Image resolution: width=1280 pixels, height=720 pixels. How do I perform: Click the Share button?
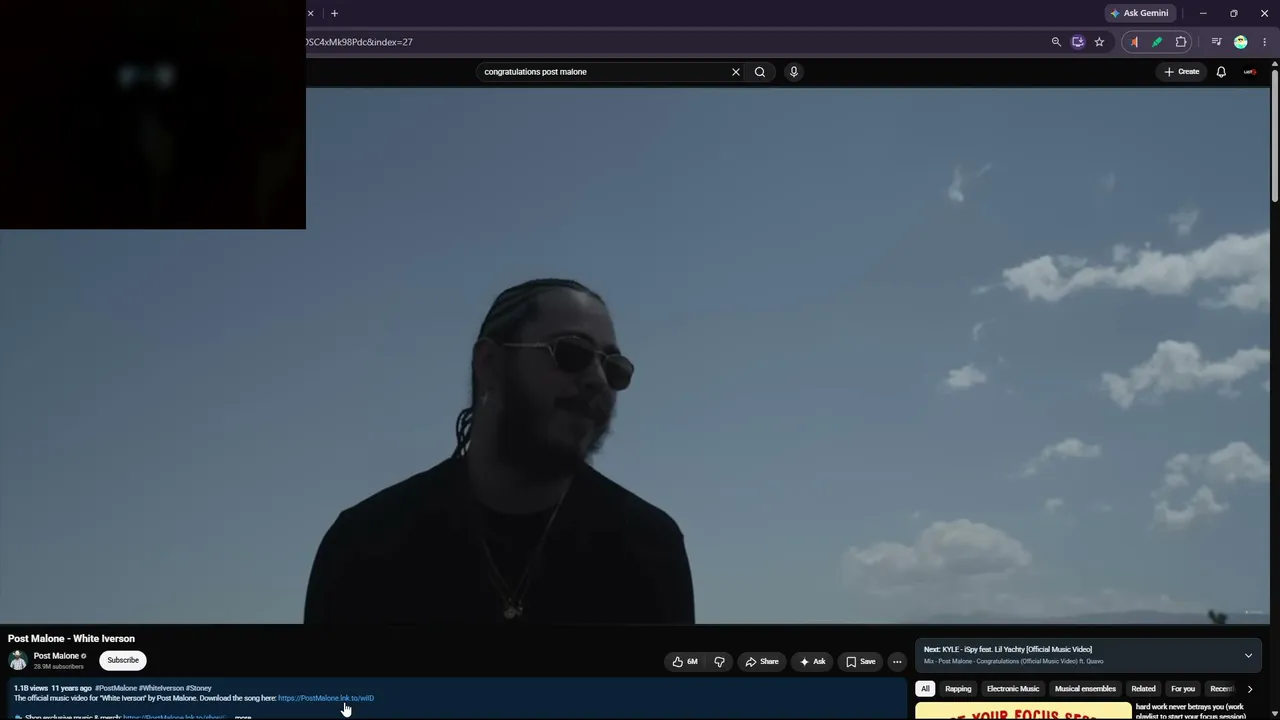(762, 661)
